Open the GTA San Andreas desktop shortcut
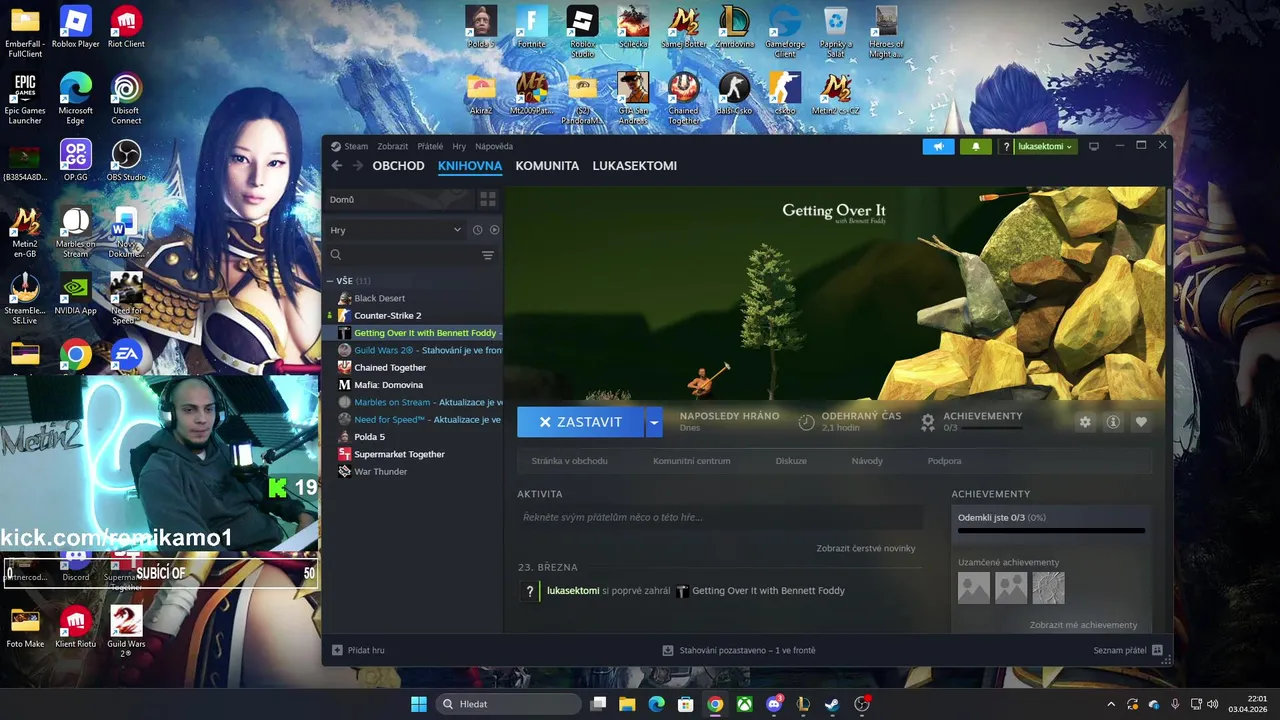The image size is (1280, 720). [x=633, y=98]
